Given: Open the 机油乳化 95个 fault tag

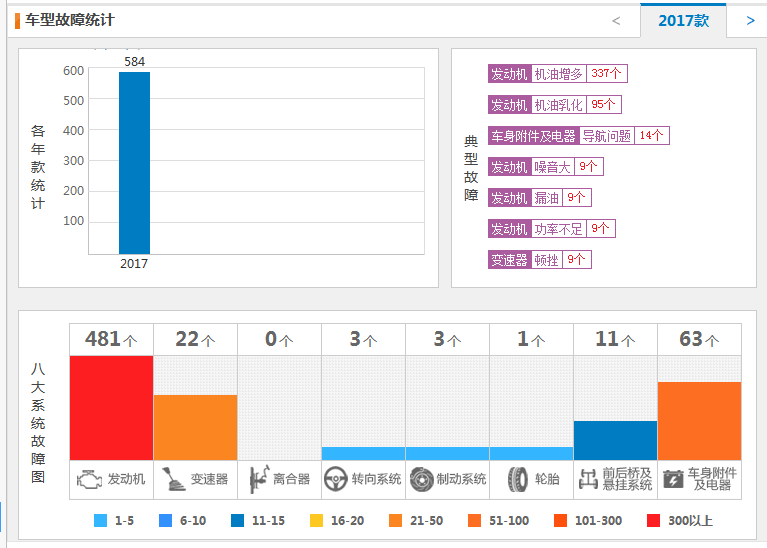Looking at the screenshot, I should (555, 104).
